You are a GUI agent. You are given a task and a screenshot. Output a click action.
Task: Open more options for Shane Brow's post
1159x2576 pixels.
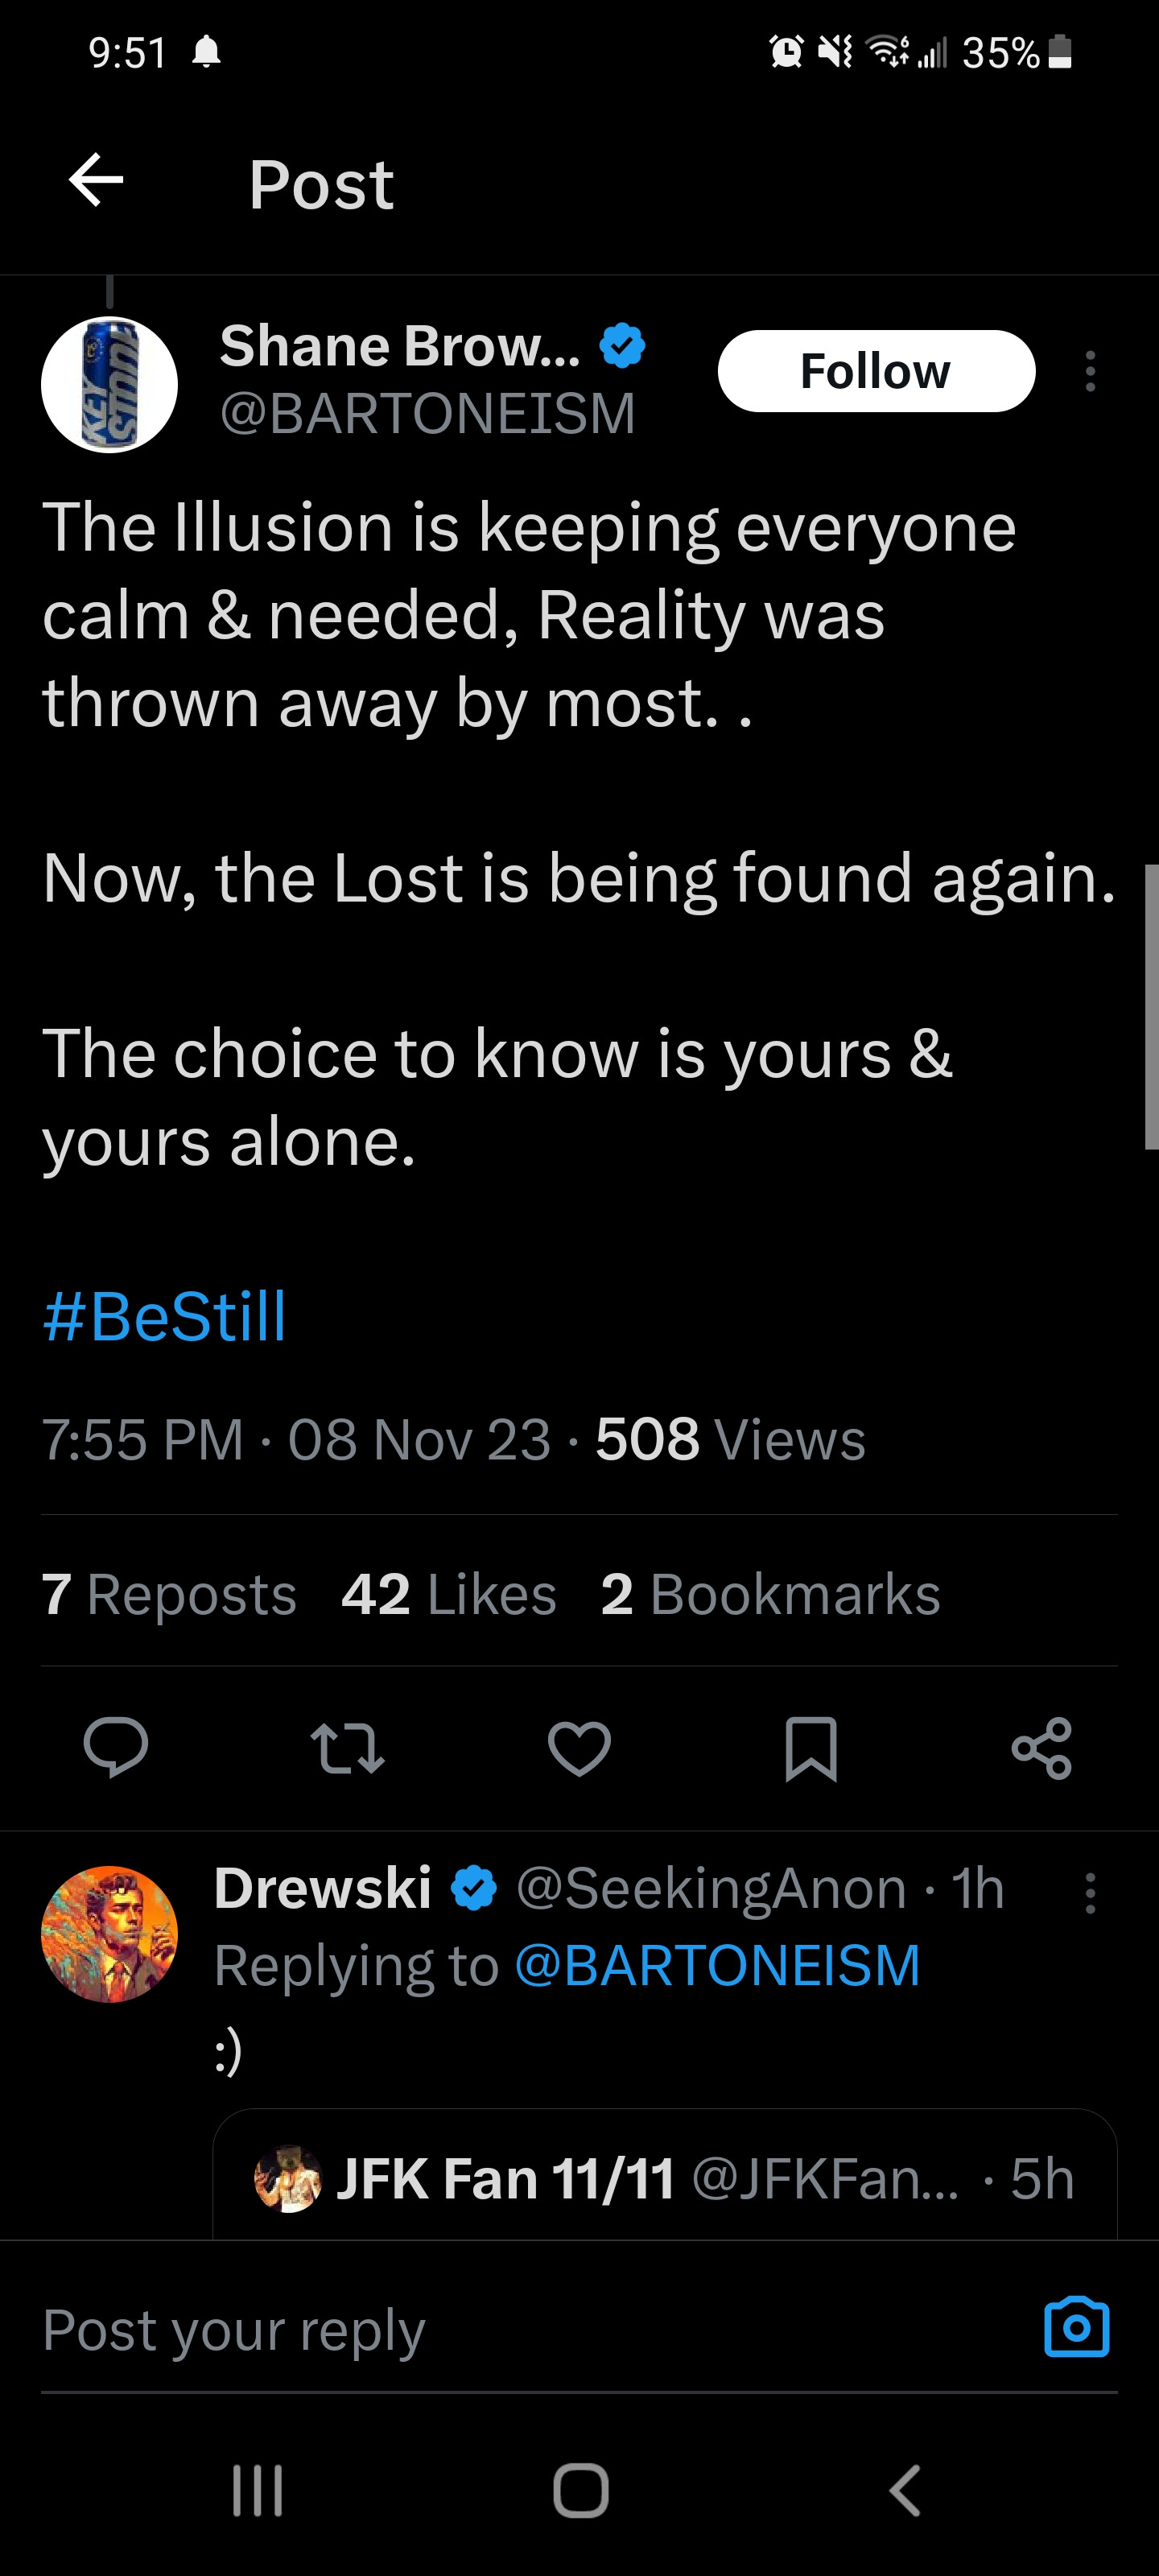coord(1090,371)
